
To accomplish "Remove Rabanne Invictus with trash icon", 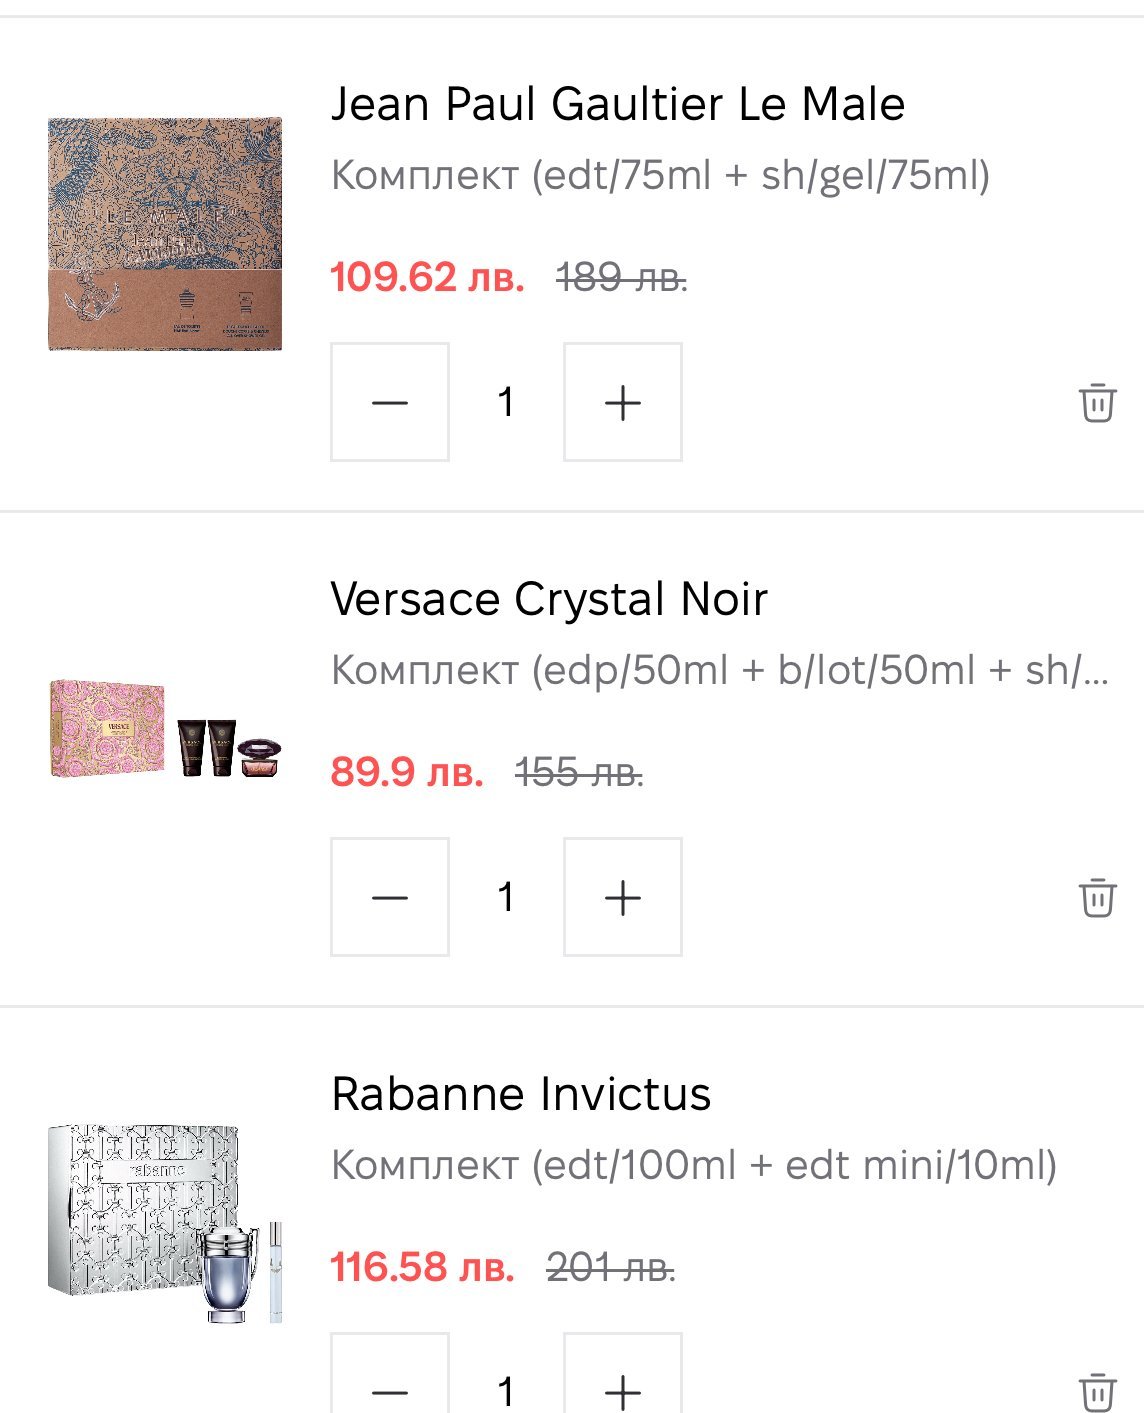I will pos(1097,1392).
